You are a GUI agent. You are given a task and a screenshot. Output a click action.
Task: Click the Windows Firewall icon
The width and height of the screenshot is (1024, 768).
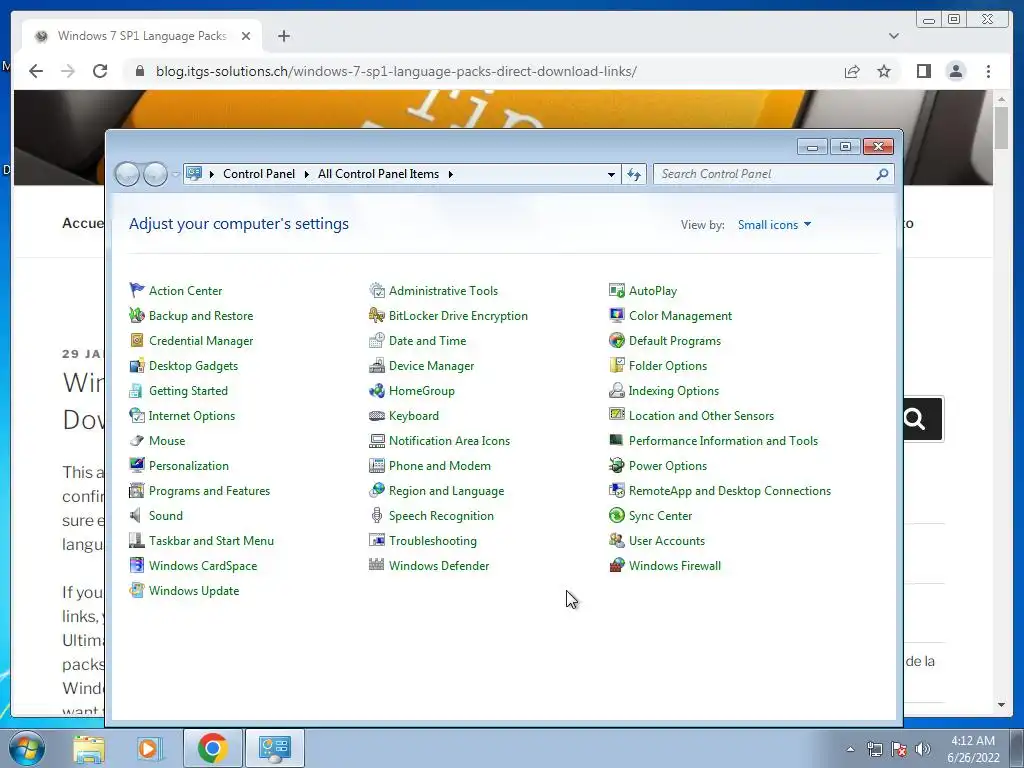pyautogui.click(x=616, y=566)
